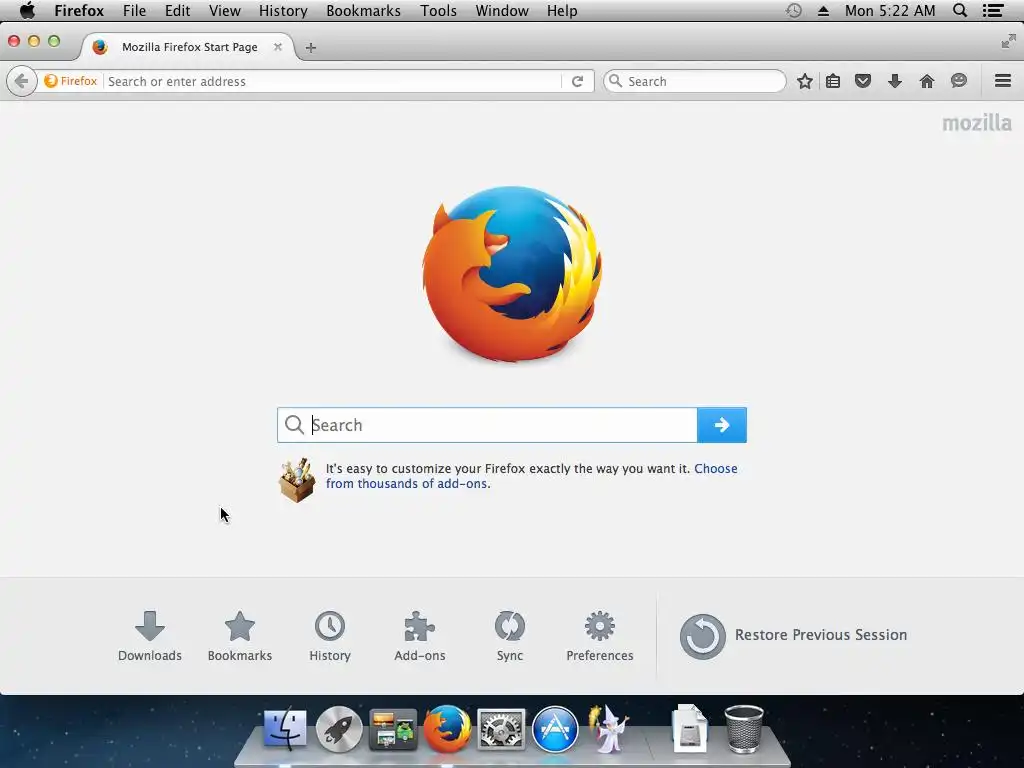Click the back arrow button

[22, 81]
